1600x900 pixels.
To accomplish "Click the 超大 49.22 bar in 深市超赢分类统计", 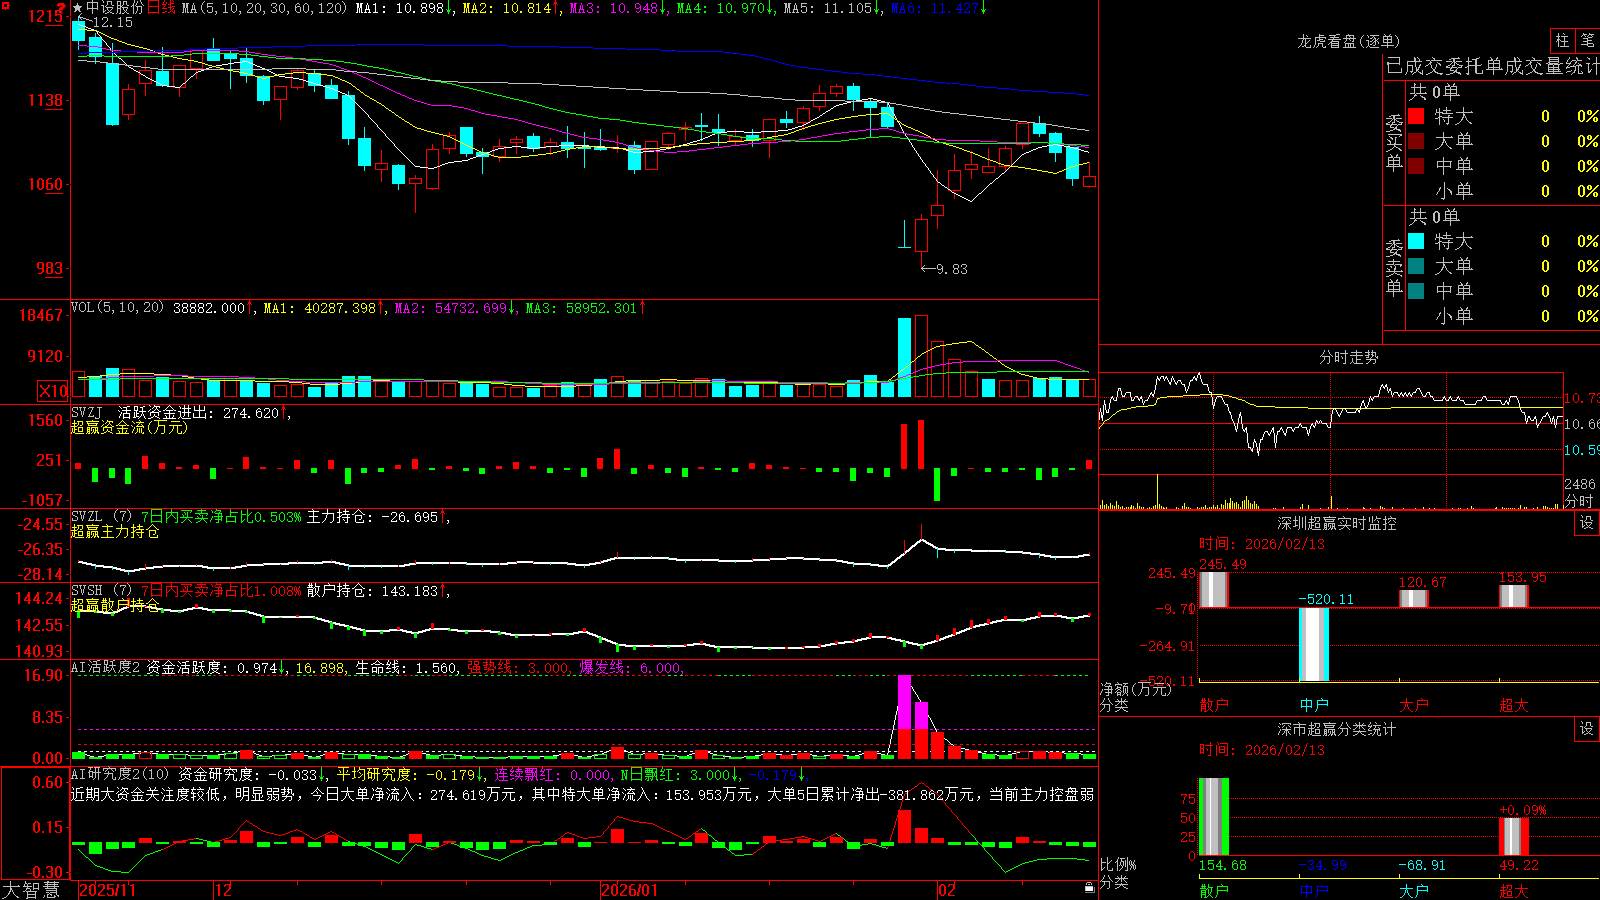I will (1514, 836).
